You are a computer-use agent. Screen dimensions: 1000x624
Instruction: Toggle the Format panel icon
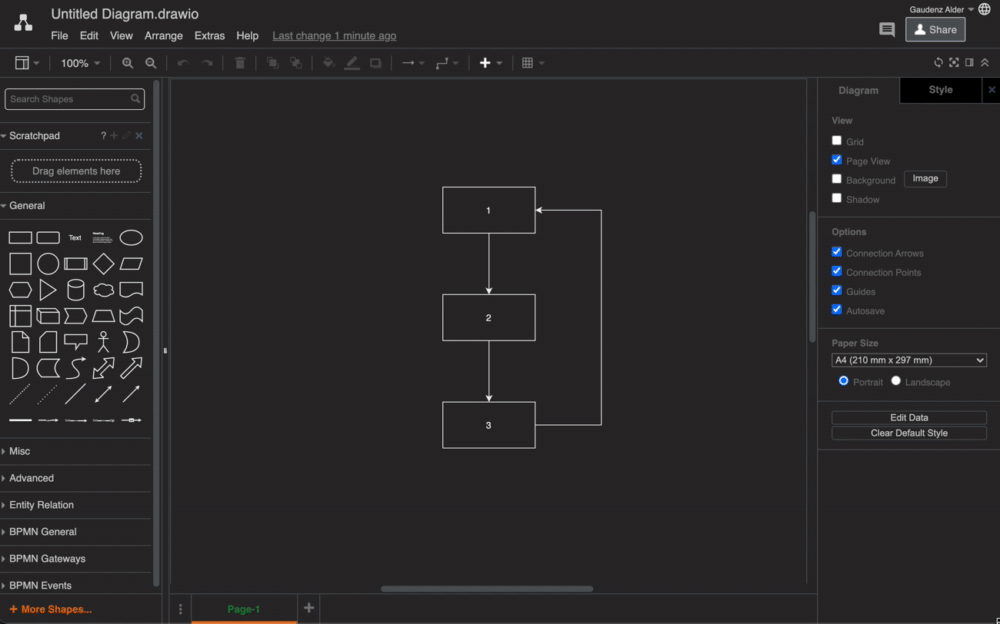(969, 62)
